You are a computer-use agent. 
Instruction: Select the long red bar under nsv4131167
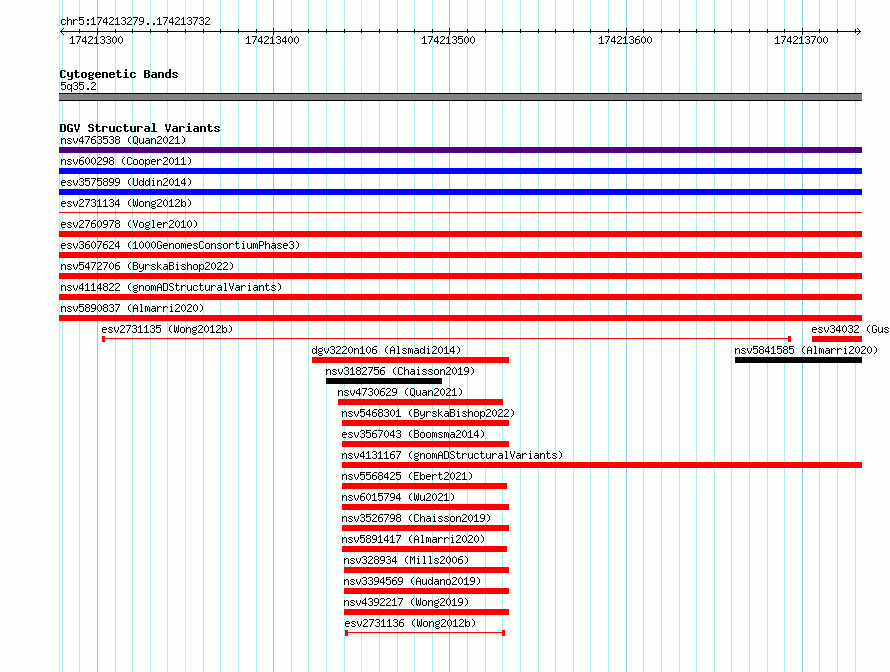coord(602,465)
